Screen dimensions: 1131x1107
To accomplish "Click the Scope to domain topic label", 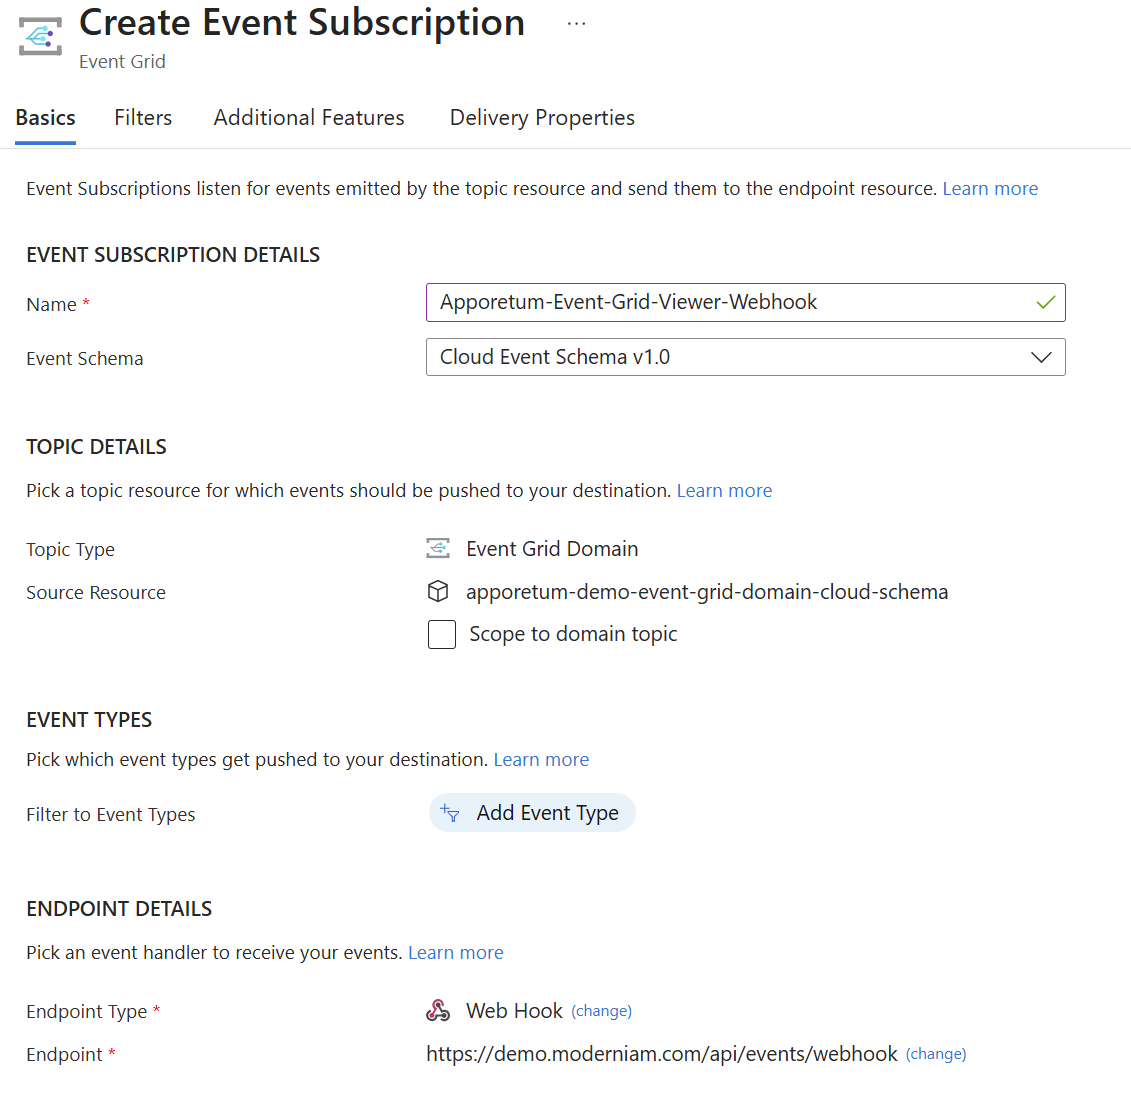I will (x=573, y=634).
